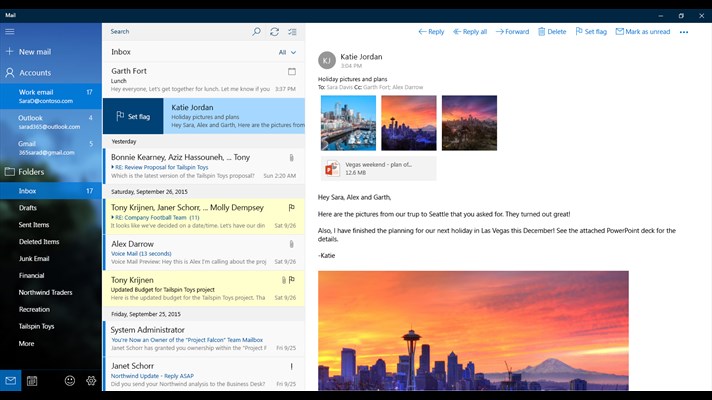This screenshot has height=400, width=712.
Task: Open System Administrator email
Action: pyautogui.click(x=204, y=338)
